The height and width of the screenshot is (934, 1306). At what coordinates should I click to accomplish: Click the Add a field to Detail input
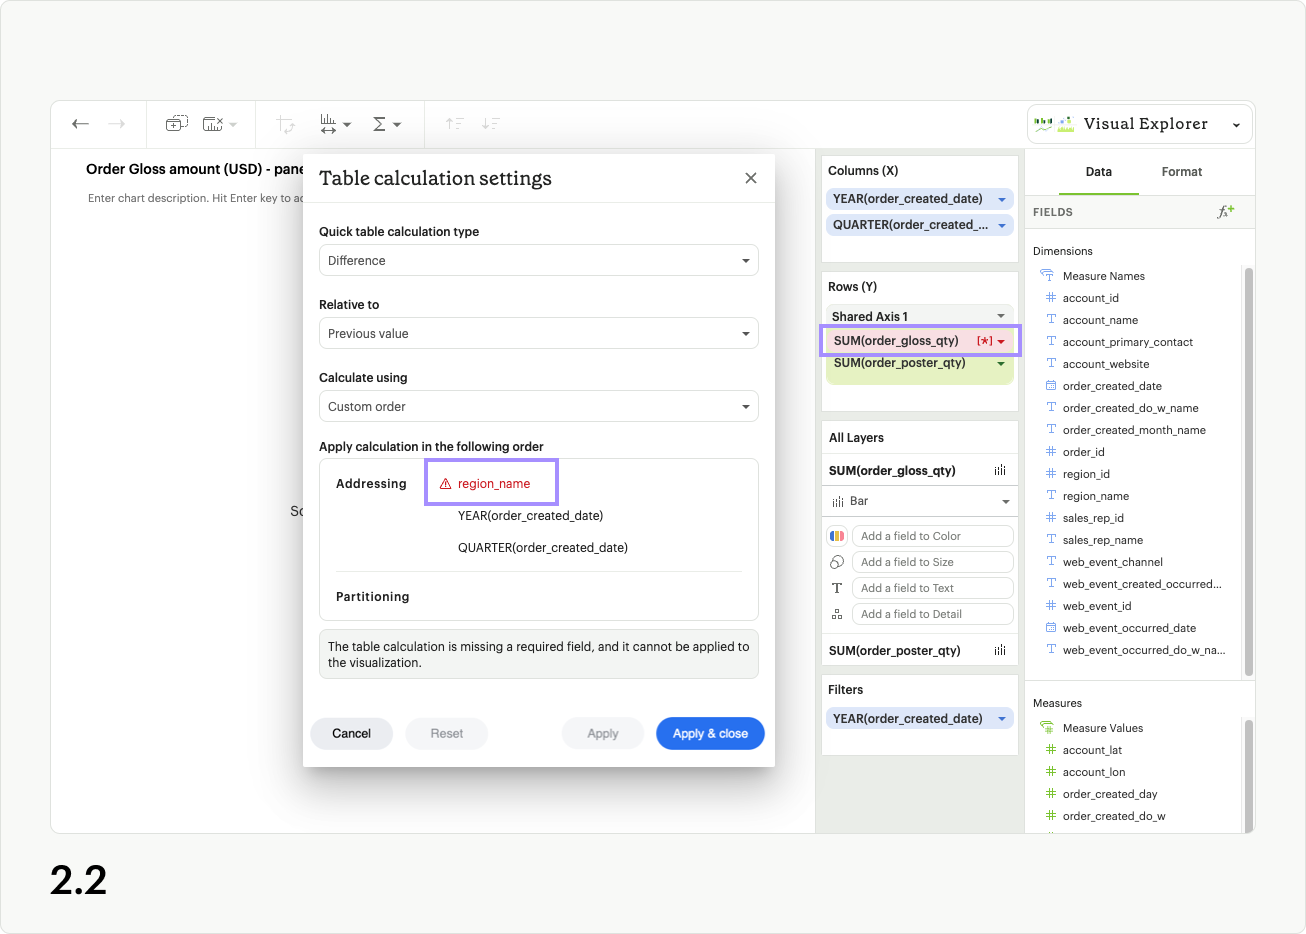pyautogui.click(x=932, y=613)
